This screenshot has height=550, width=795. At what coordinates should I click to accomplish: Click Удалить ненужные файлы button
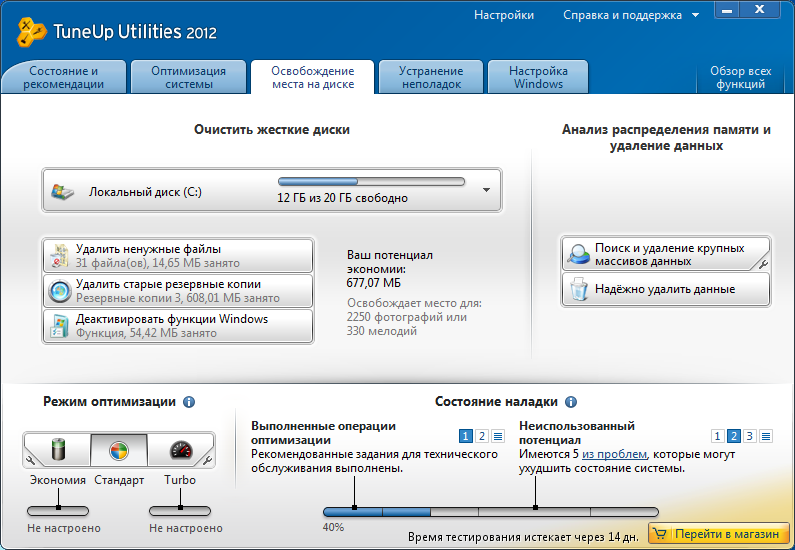178,255
